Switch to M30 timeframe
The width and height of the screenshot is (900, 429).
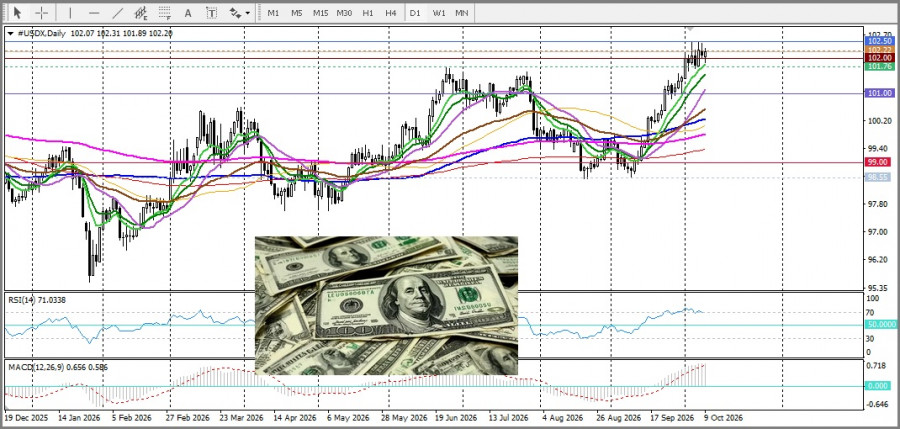coord(344,12)
